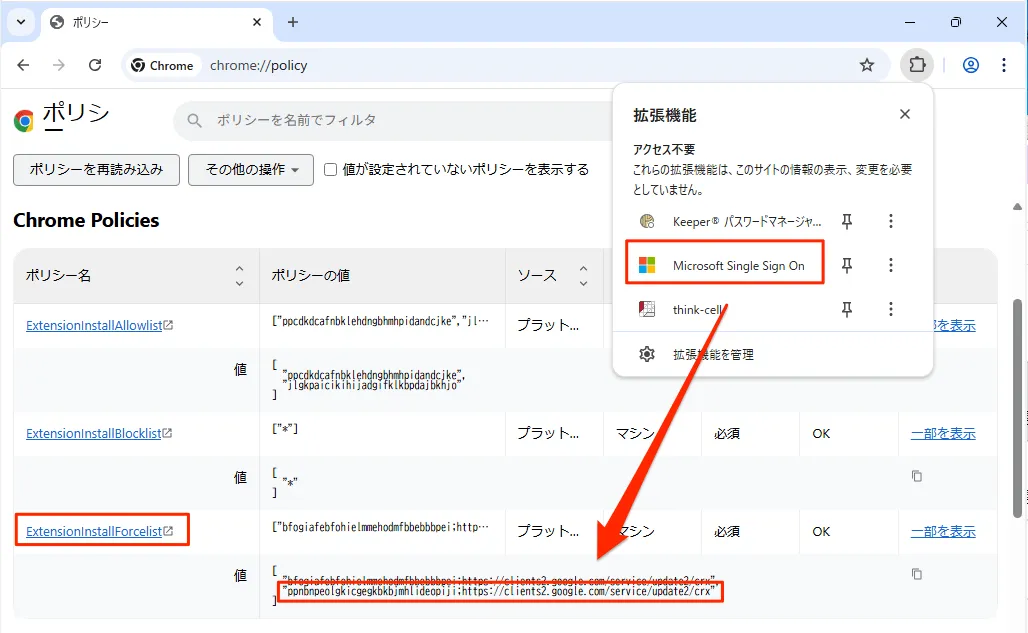Pin the Keeper password manager extension
The image size is (1028, 633).
coord(846,221)
